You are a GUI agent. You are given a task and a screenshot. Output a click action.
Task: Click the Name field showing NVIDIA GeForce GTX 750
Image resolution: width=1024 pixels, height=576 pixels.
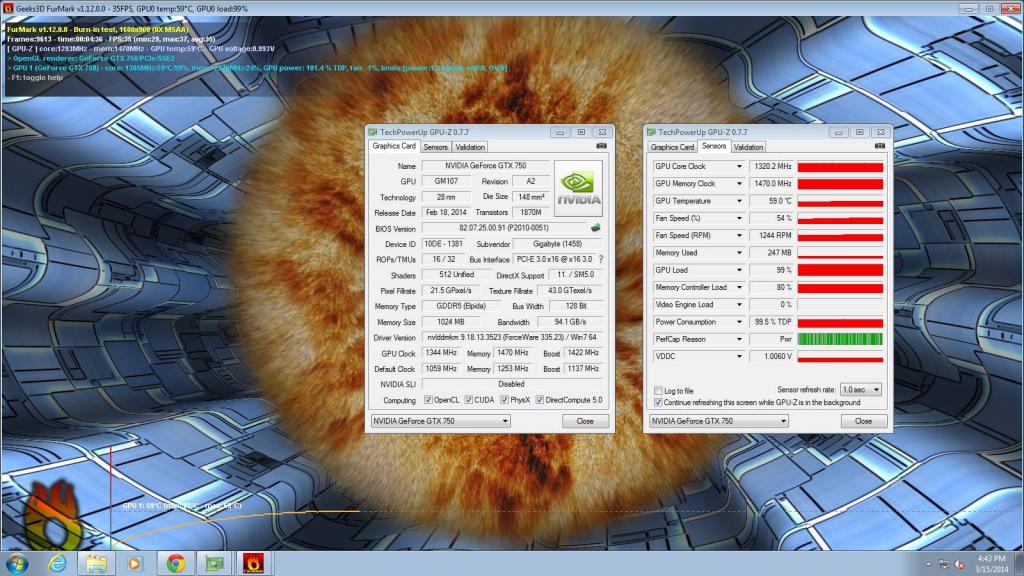coord(485,166)
